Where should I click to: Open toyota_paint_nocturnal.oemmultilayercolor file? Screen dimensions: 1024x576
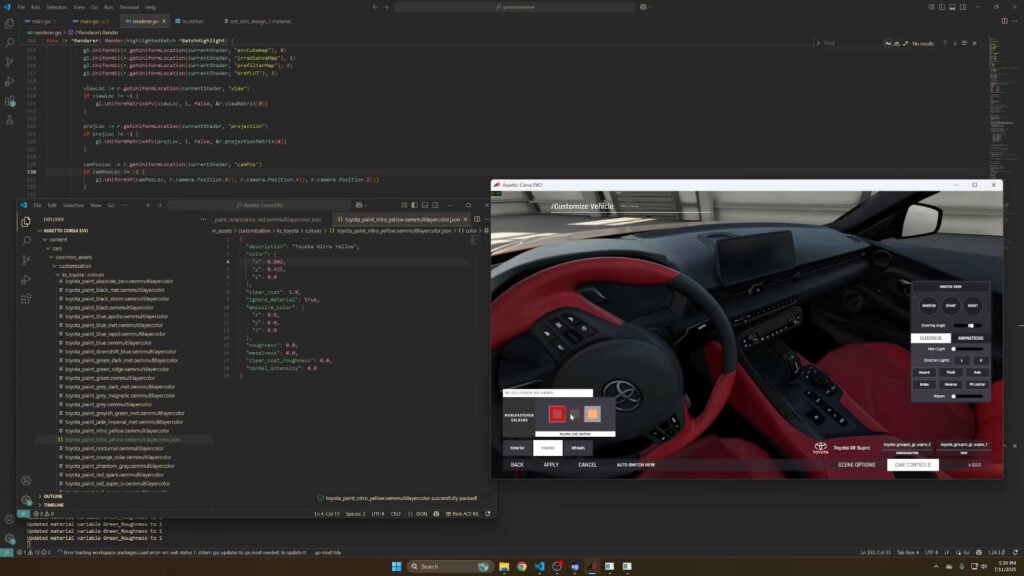[x=112, y=449]
